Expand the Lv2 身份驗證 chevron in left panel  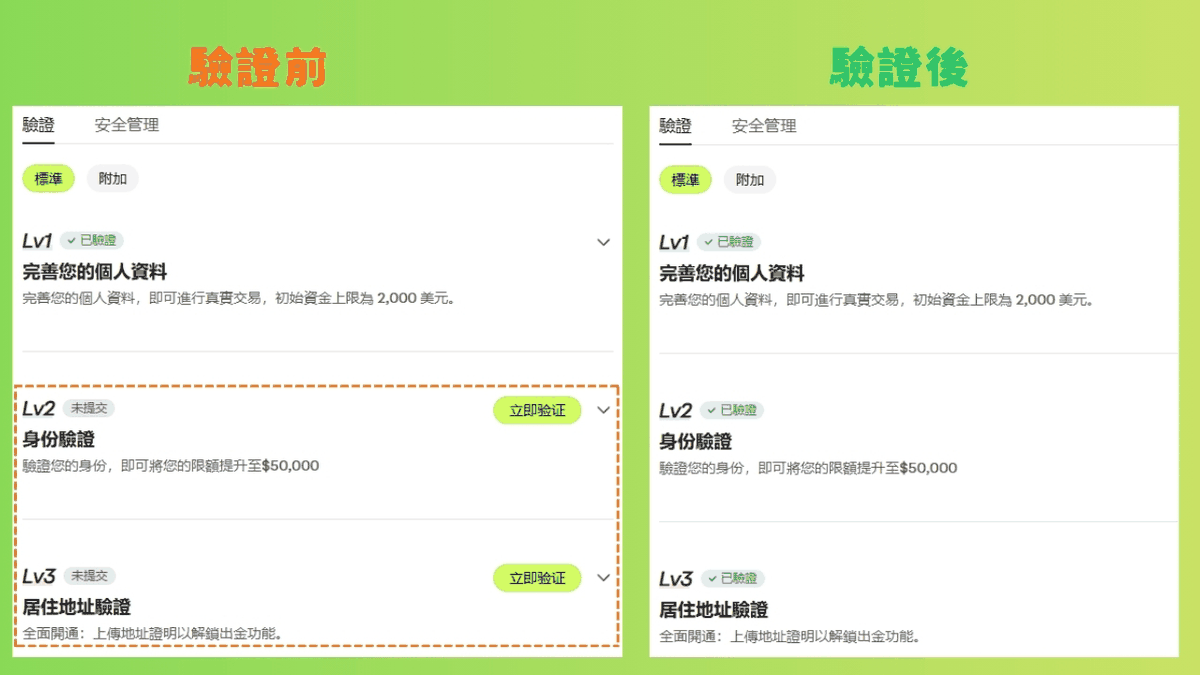coord(603,410)
